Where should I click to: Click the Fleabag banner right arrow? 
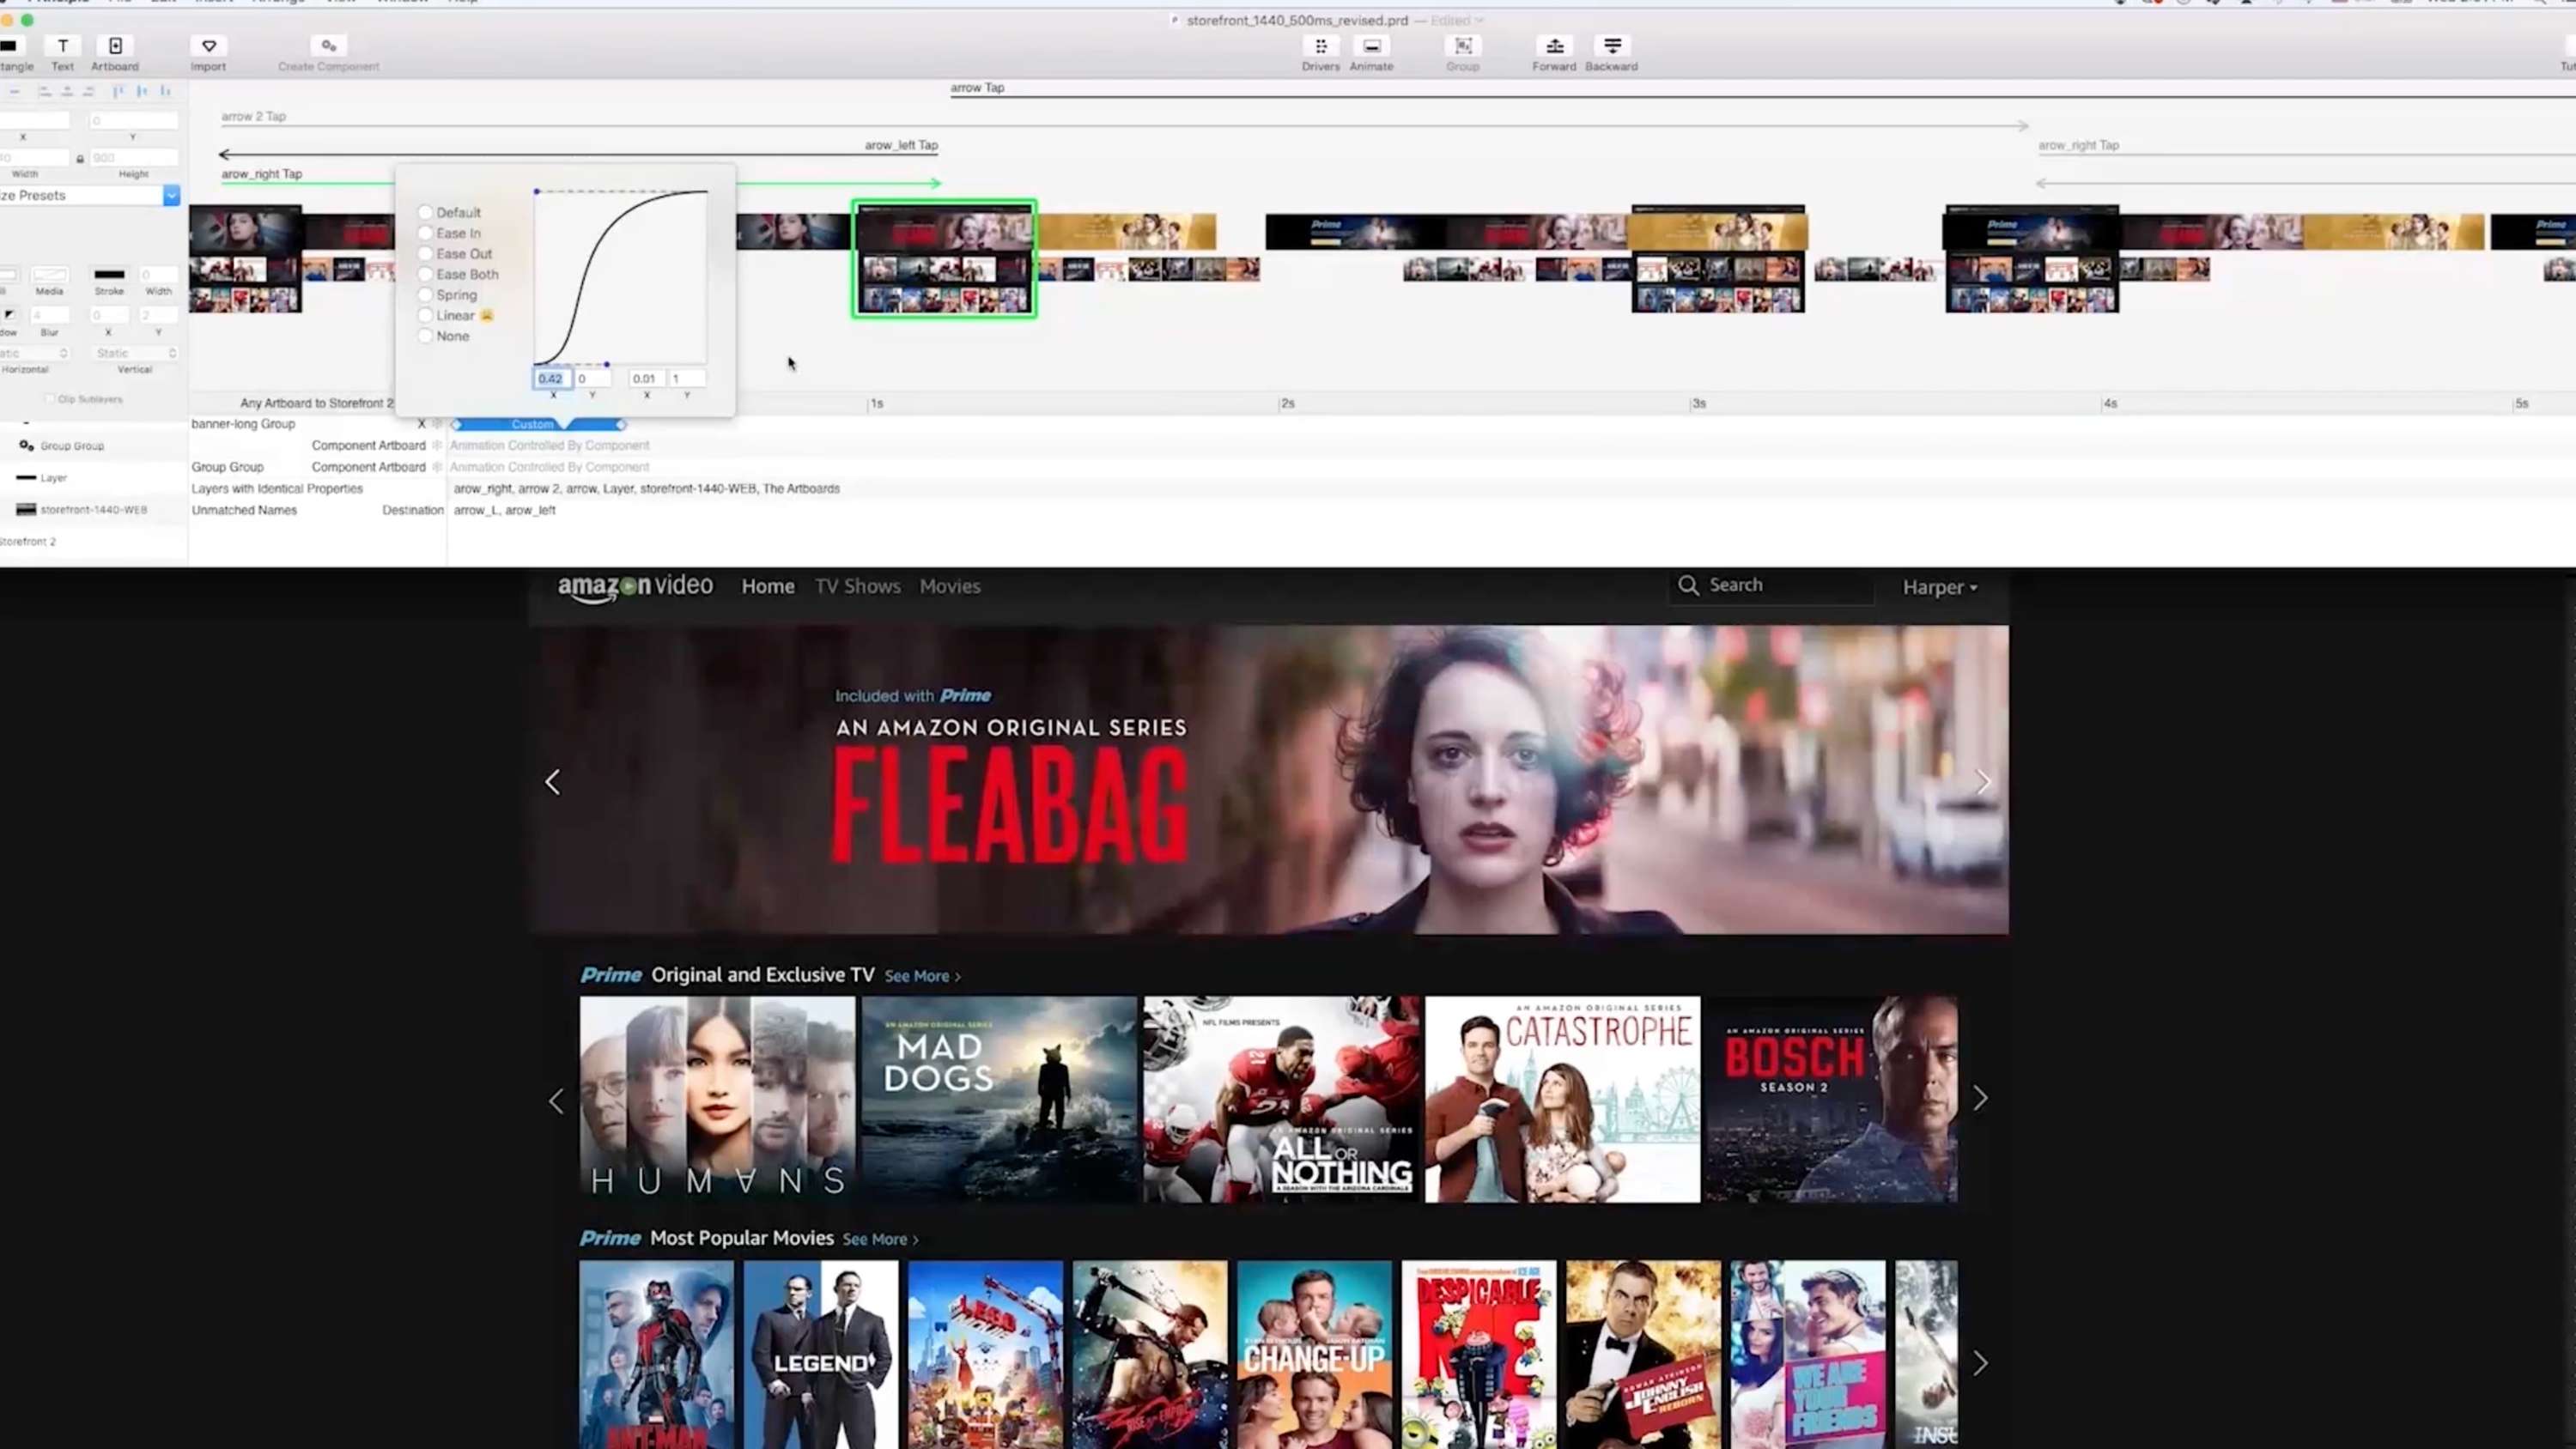[1983, 782]
